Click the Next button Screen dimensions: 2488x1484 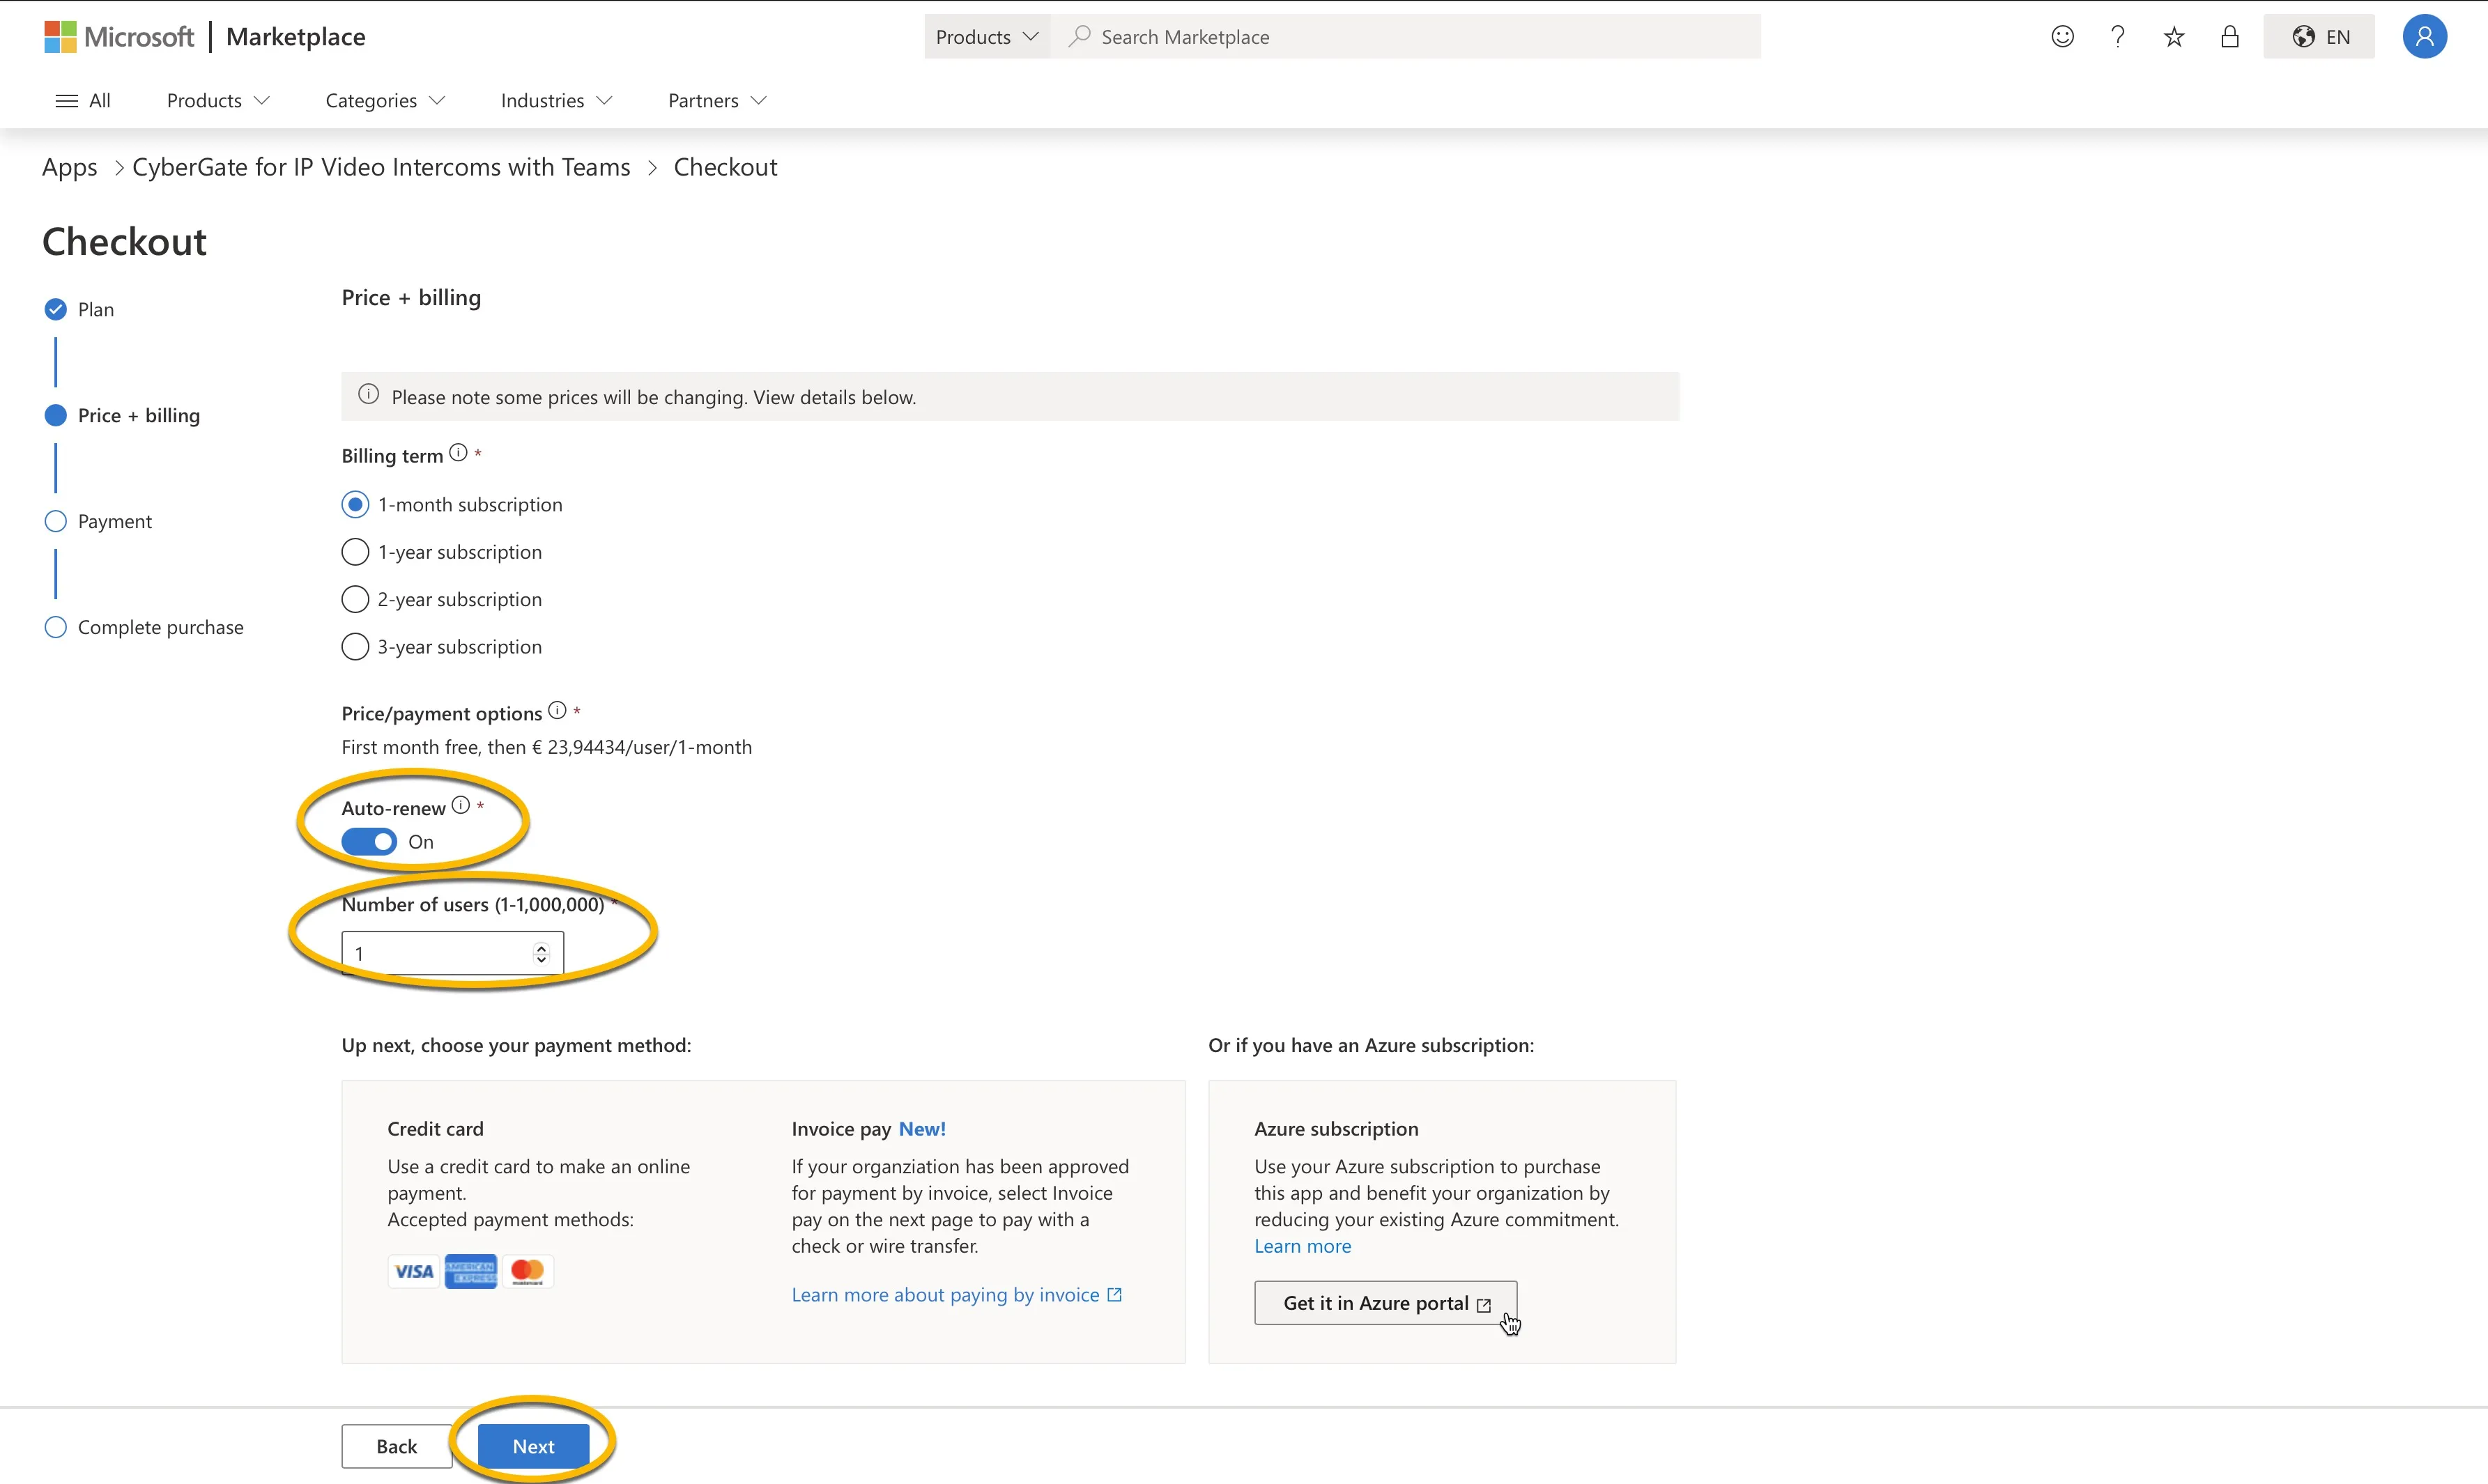pyautogui.click(x=533, y=1447)
